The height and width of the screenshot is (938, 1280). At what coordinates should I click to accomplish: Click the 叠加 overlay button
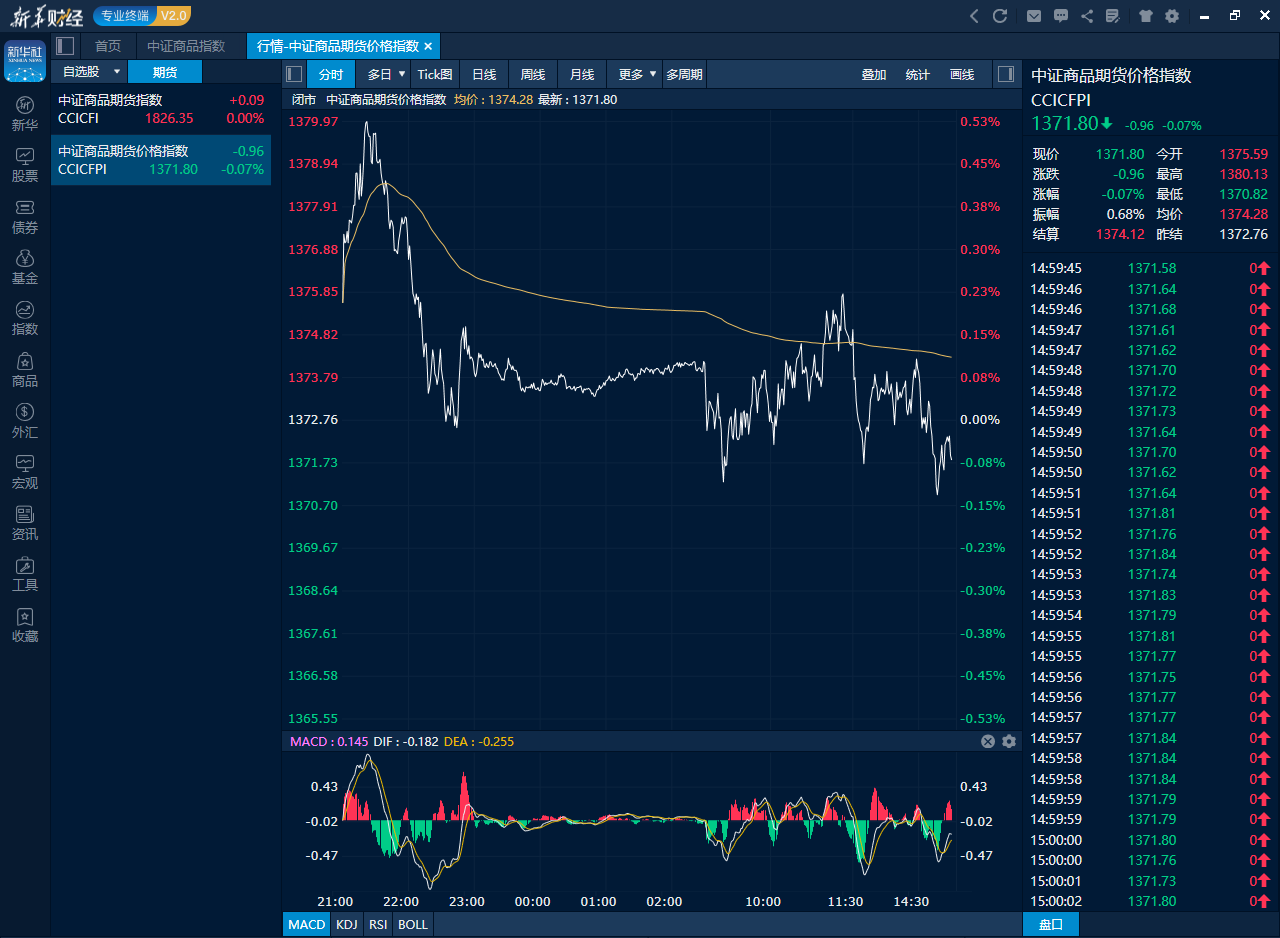[x=874, y=74]
